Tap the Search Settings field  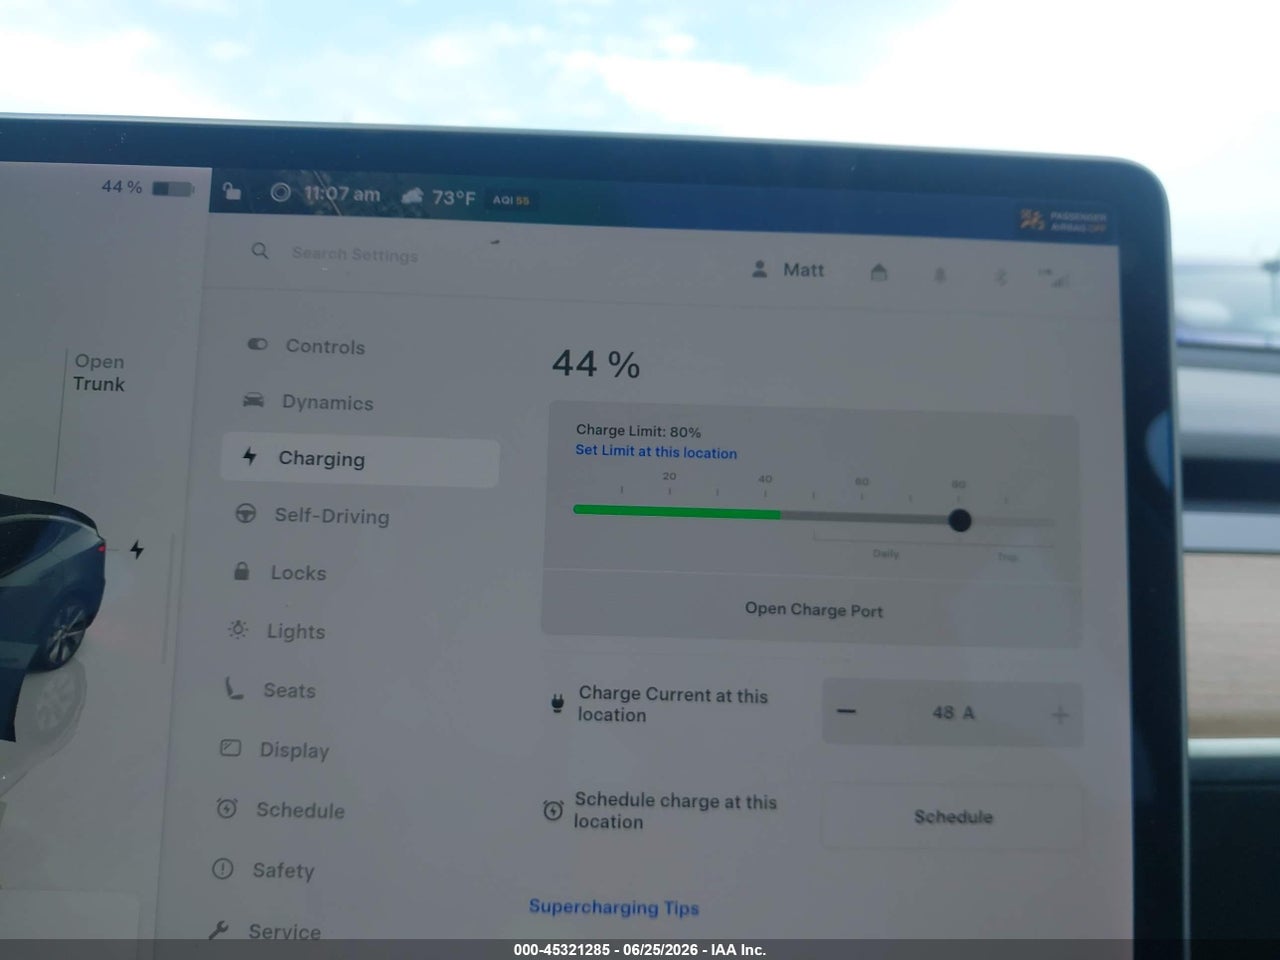[x=355, y=254]
